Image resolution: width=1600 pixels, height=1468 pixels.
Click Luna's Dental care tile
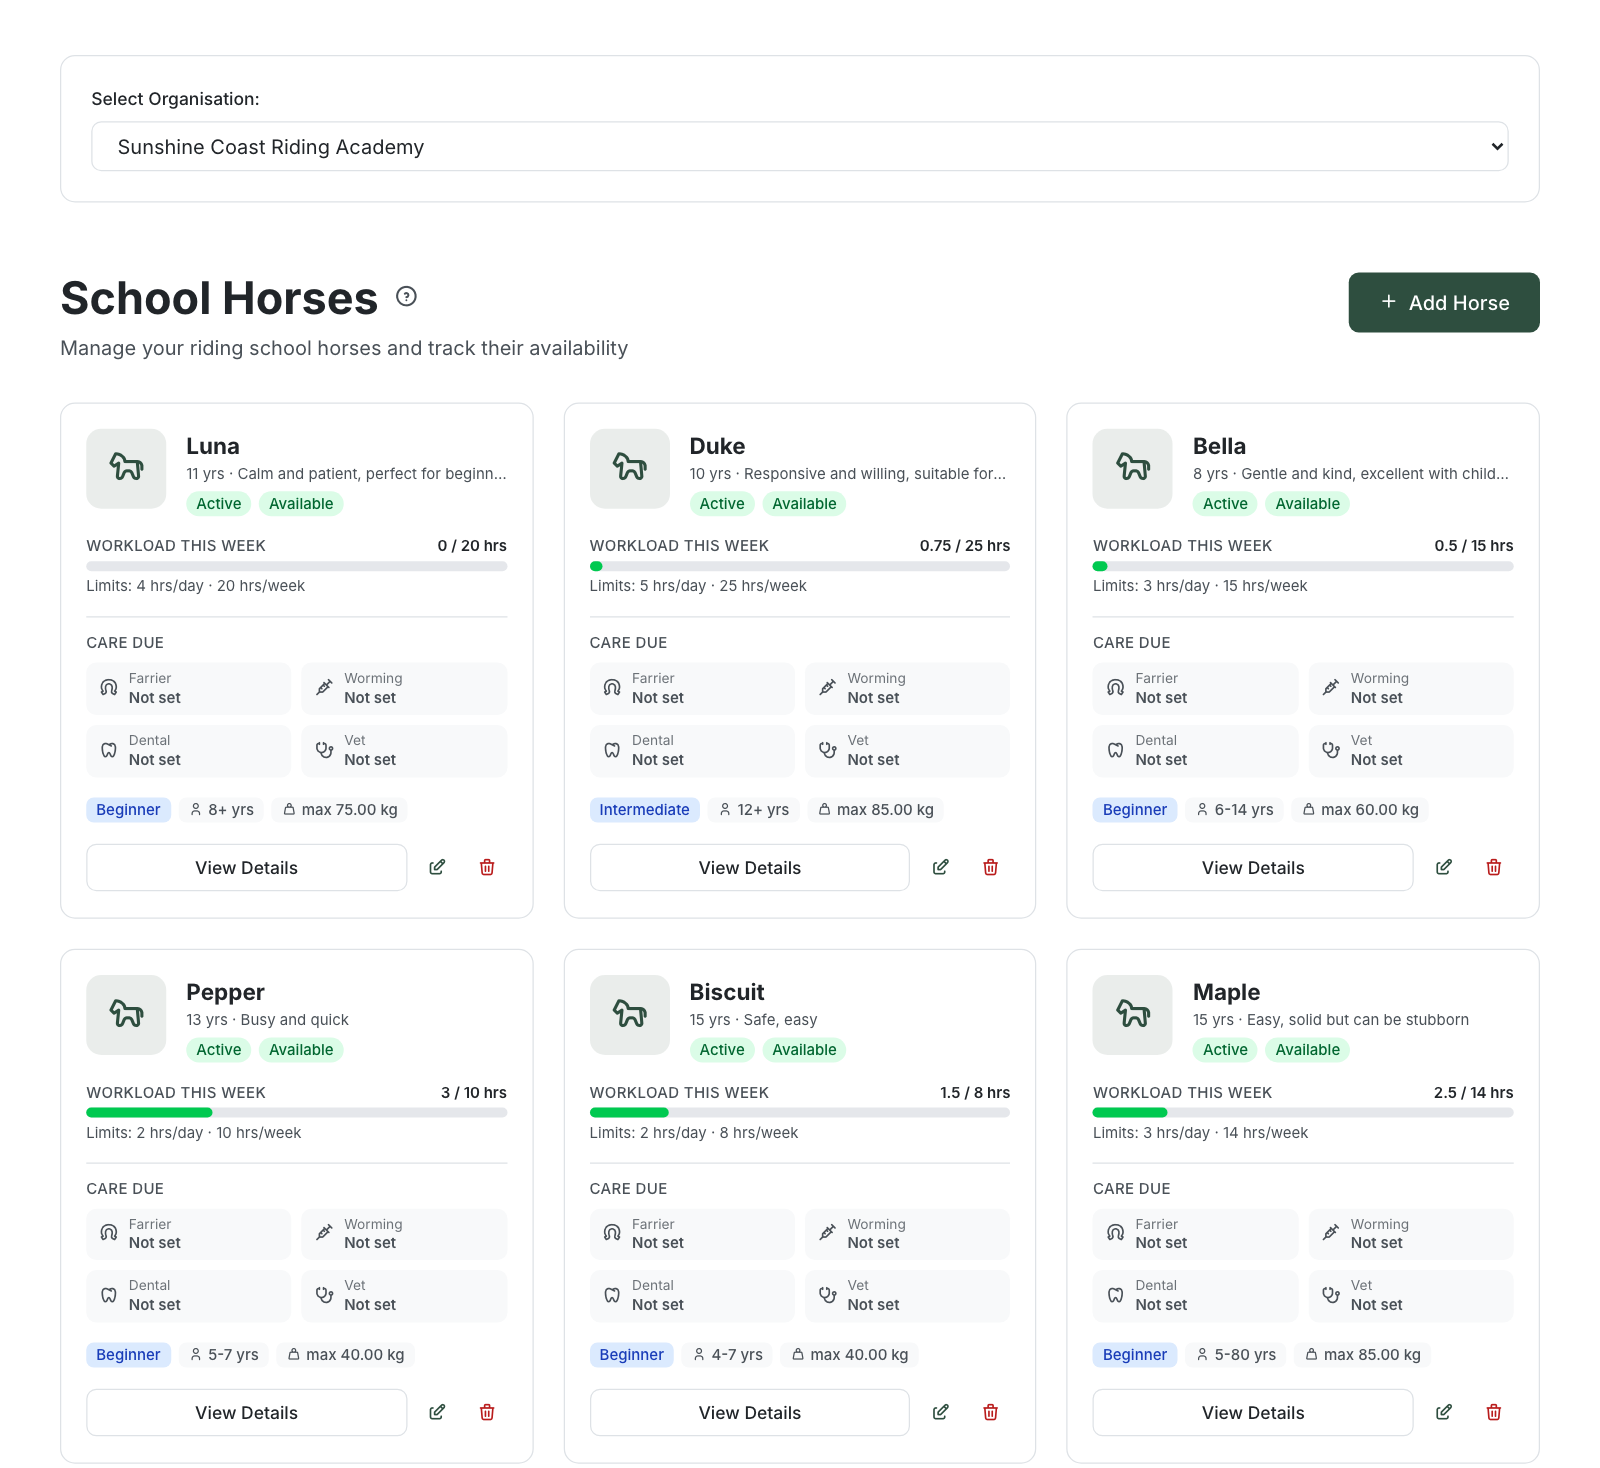point(188,750)
